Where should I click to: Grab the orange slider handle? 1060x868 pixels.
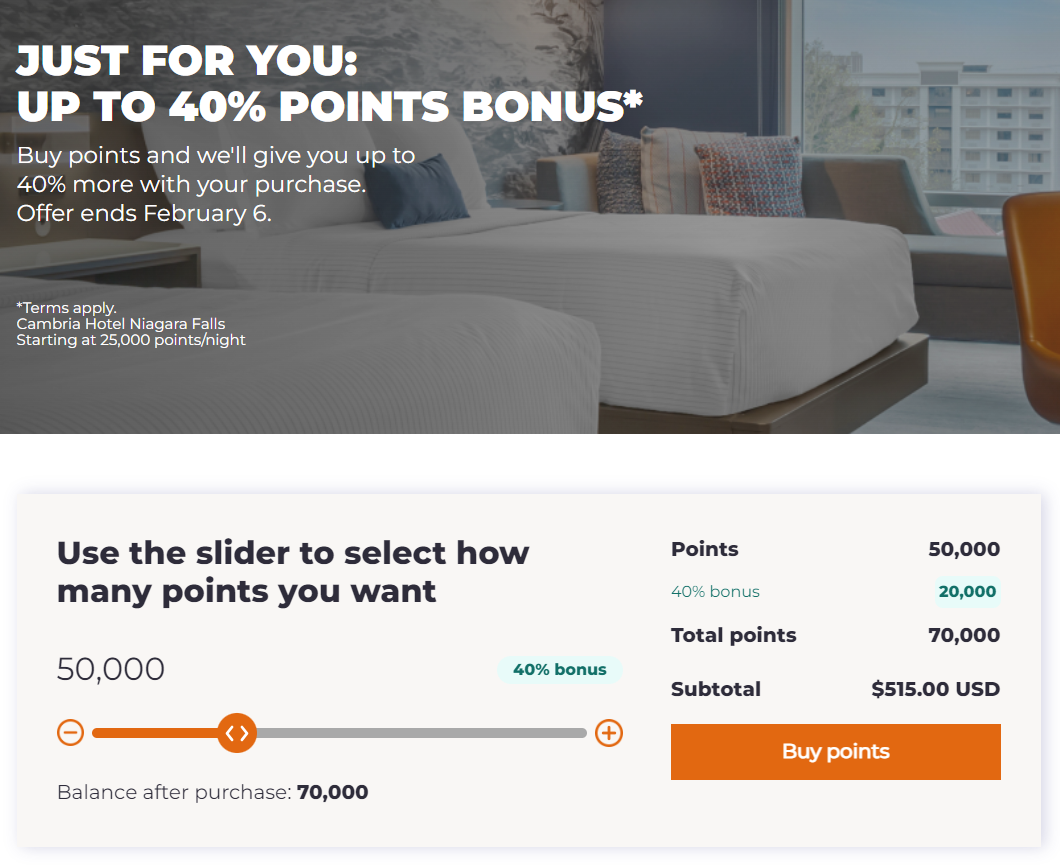coord(237,733)
